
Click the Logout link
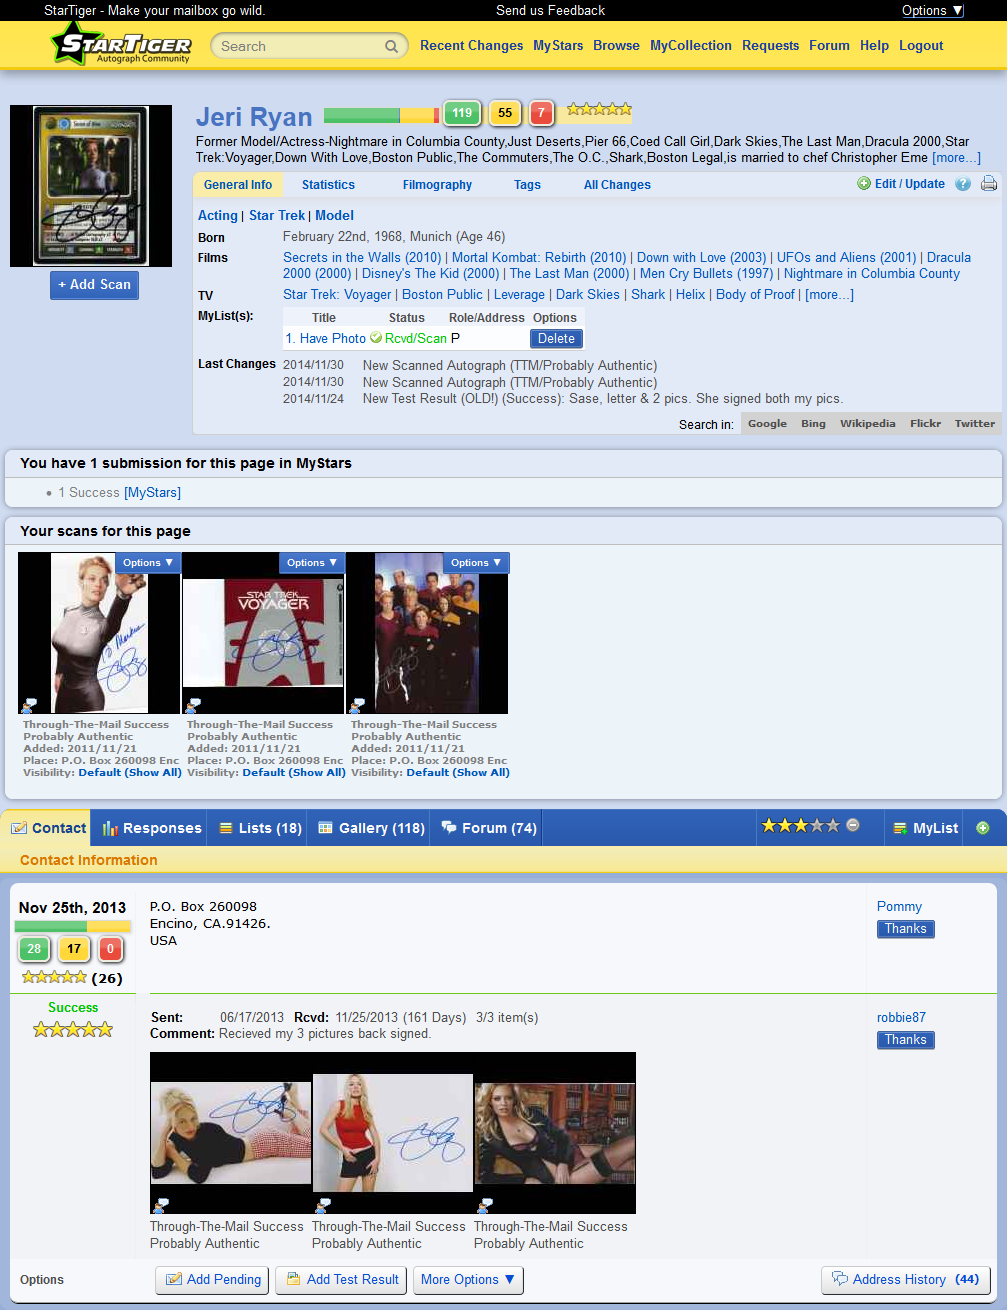click(x=921, y=46)
